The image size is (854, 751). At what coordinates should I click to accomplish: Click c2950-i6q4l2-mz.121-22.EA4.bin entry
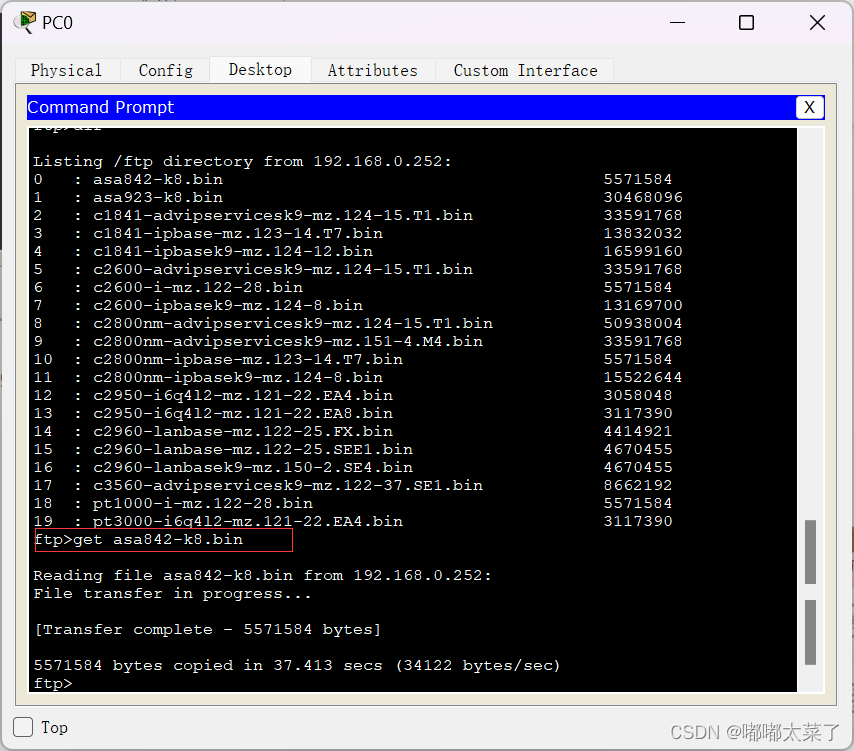(x=243, y=395)
